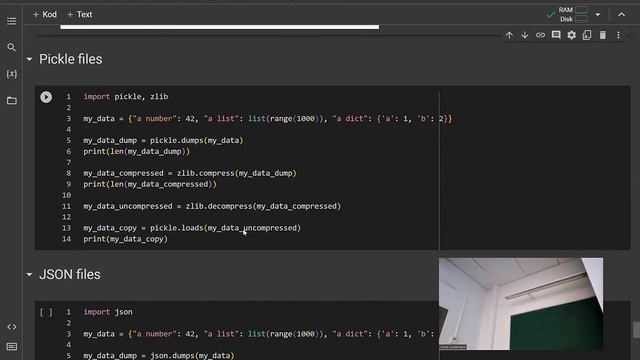The image size is (640, 360).
Task: Click the connected green checkmark
Action: [x=551, y=15]
